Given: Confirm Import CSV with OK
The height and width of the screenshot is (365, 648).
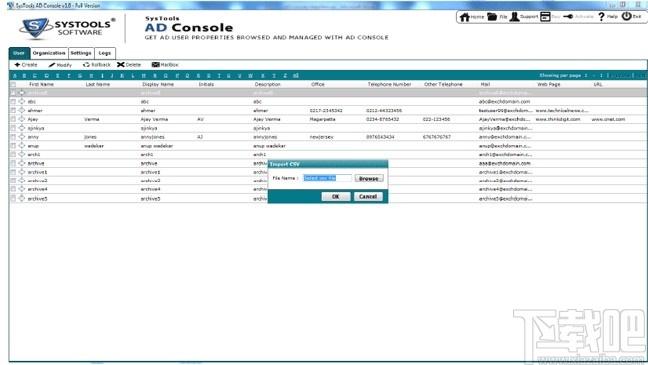Looking at the screenshot, I should (x=336, y=196).
